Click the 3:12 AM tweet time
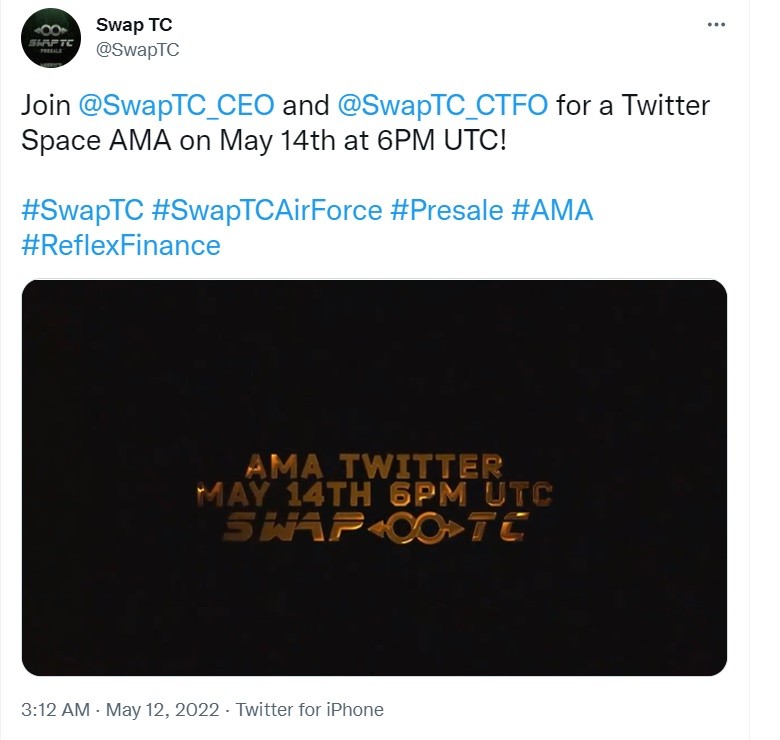780x740 pixels. [55, 710]
